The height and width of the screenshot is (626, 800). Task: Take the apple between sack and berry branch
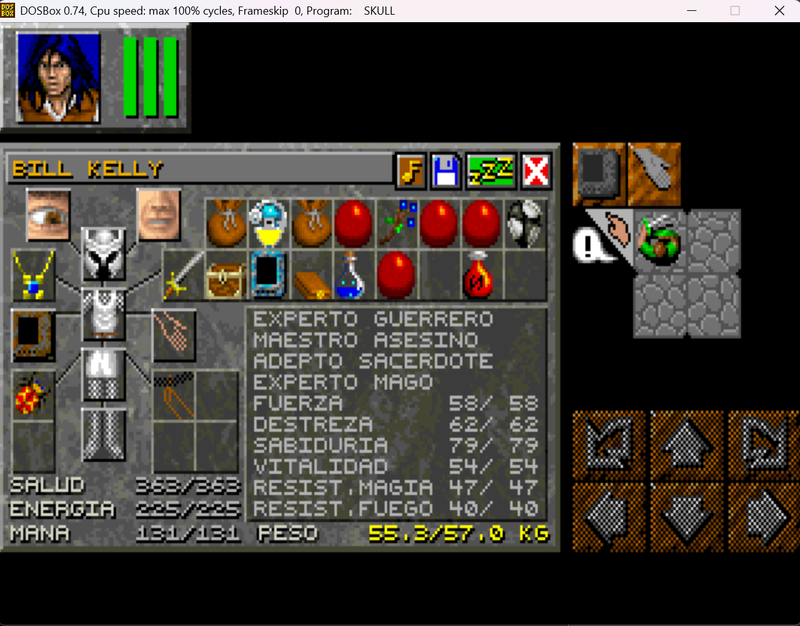[354, 223]
